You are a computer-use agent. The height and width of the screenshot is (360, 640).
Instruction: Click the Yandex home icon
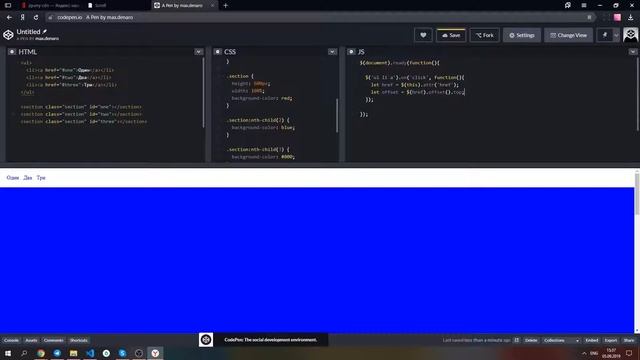[22, 17]
